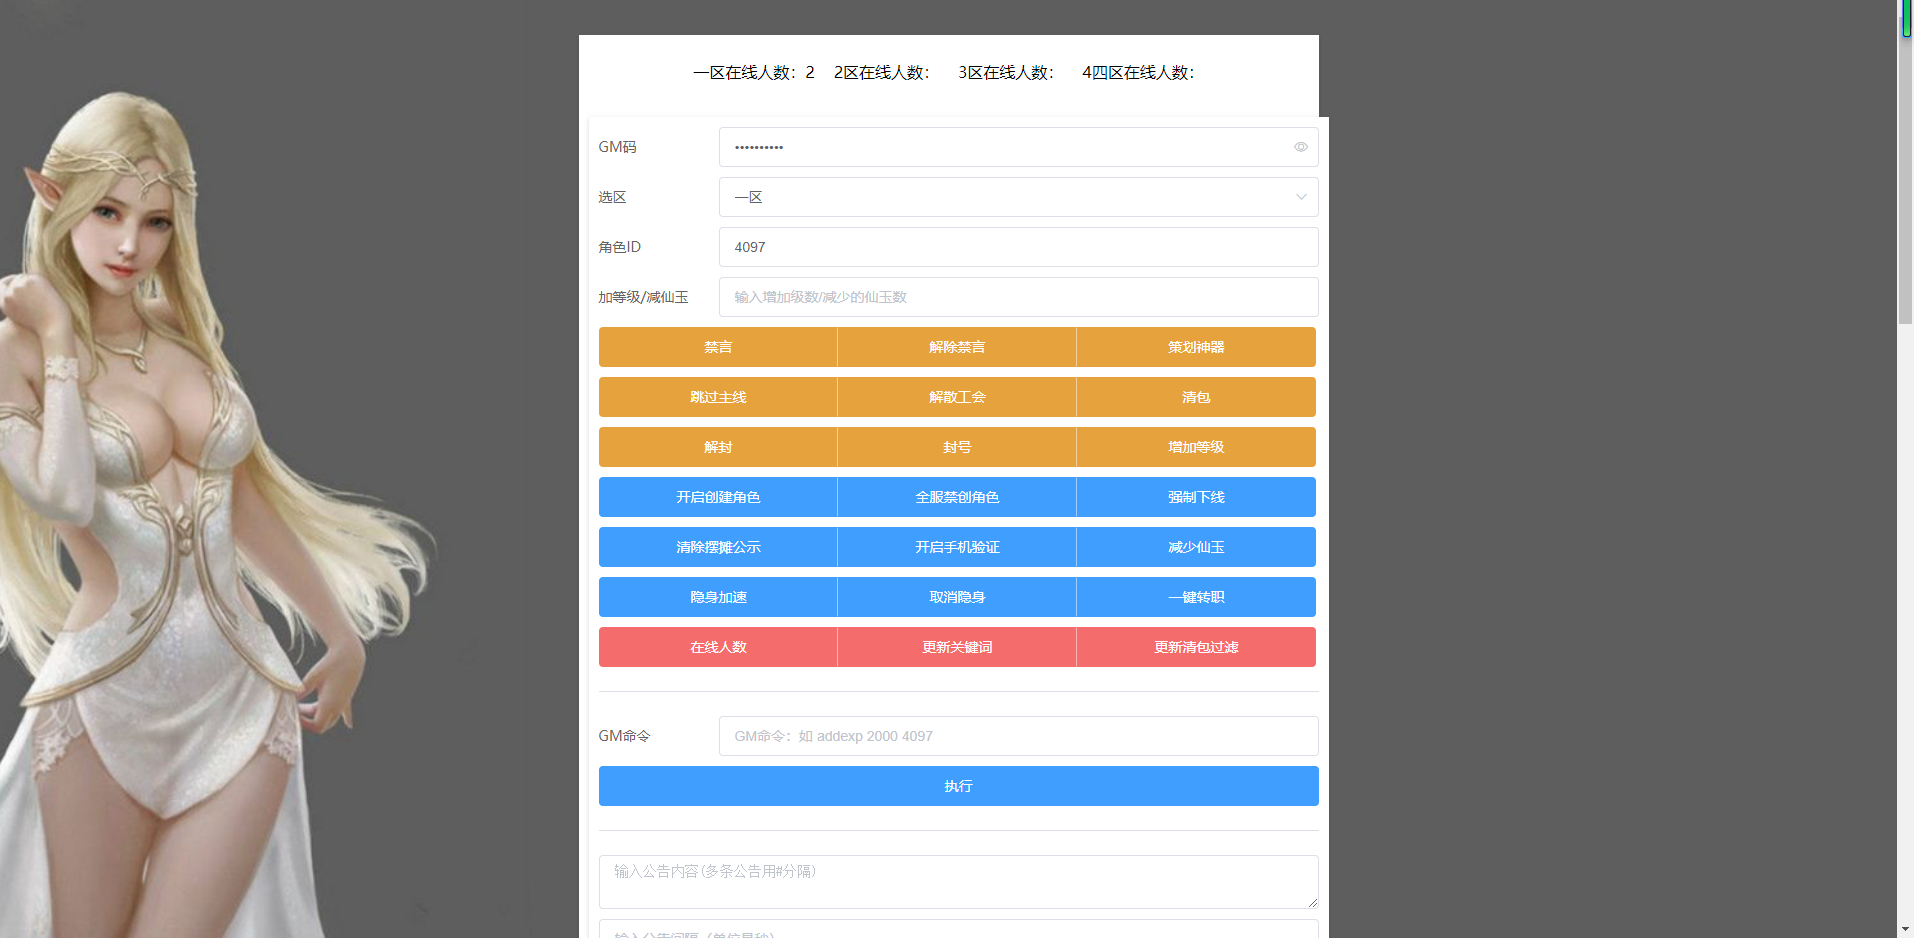Click the 一区在线人数: 2 text
This screenshot has width=1914, height=938.
pos(753,72)
